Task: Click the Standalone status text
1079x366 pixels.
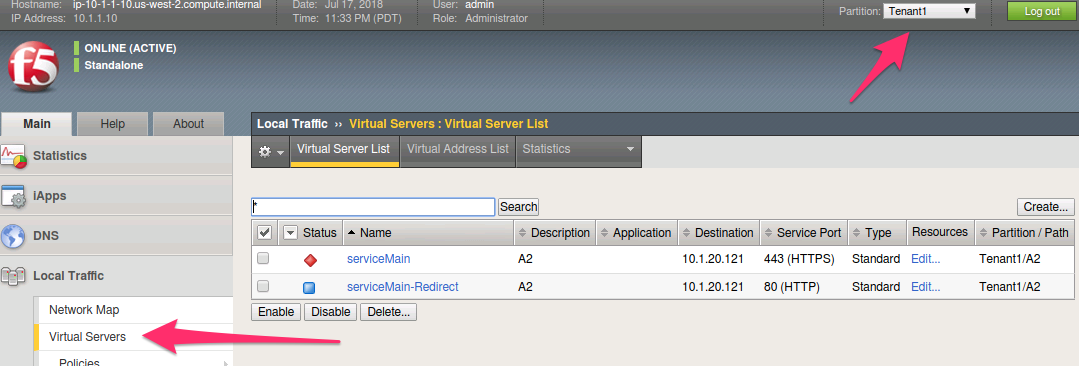Action: click(x=114, y=65)
